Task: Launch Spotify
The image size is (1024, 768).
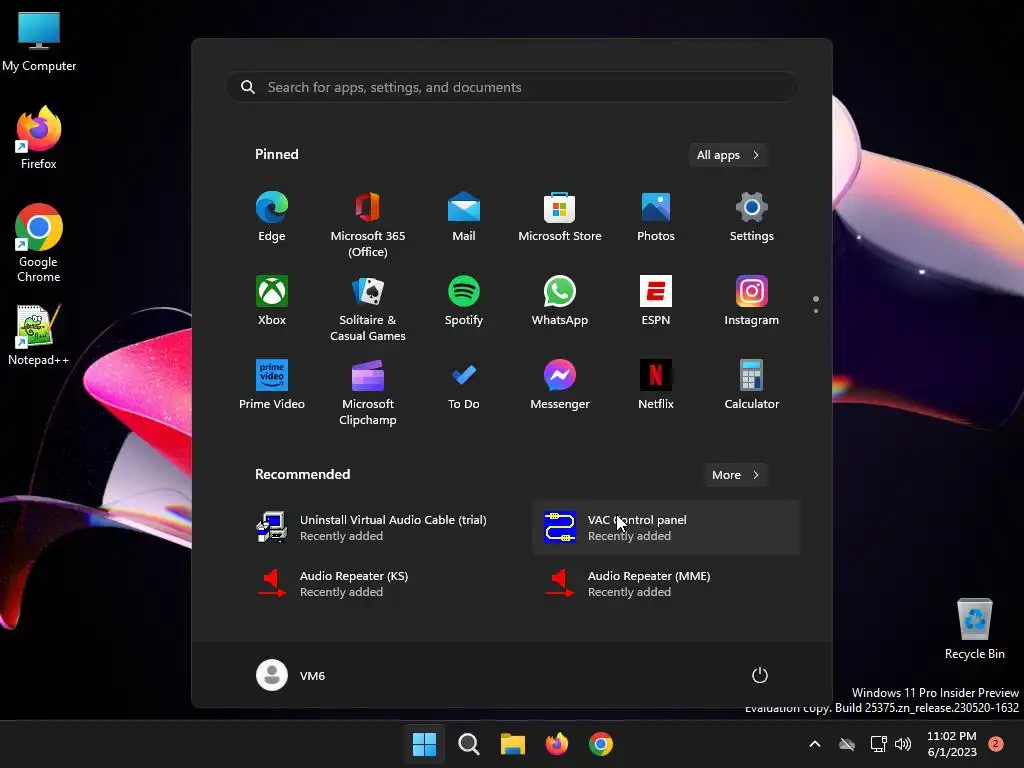Action: 464,300
